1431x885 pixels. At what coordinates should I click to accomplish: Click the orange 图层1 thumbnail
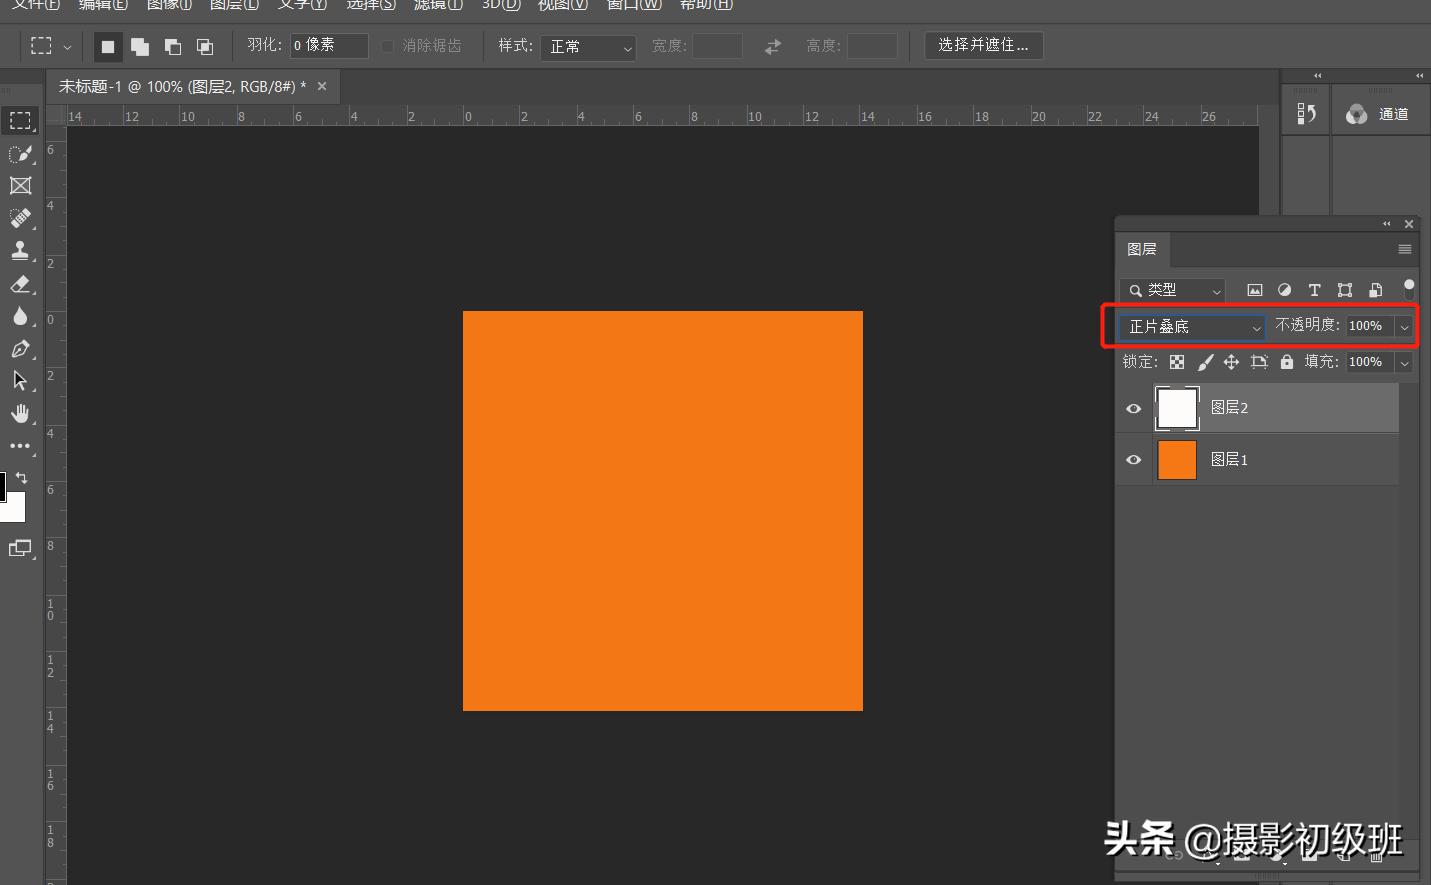1176,460
